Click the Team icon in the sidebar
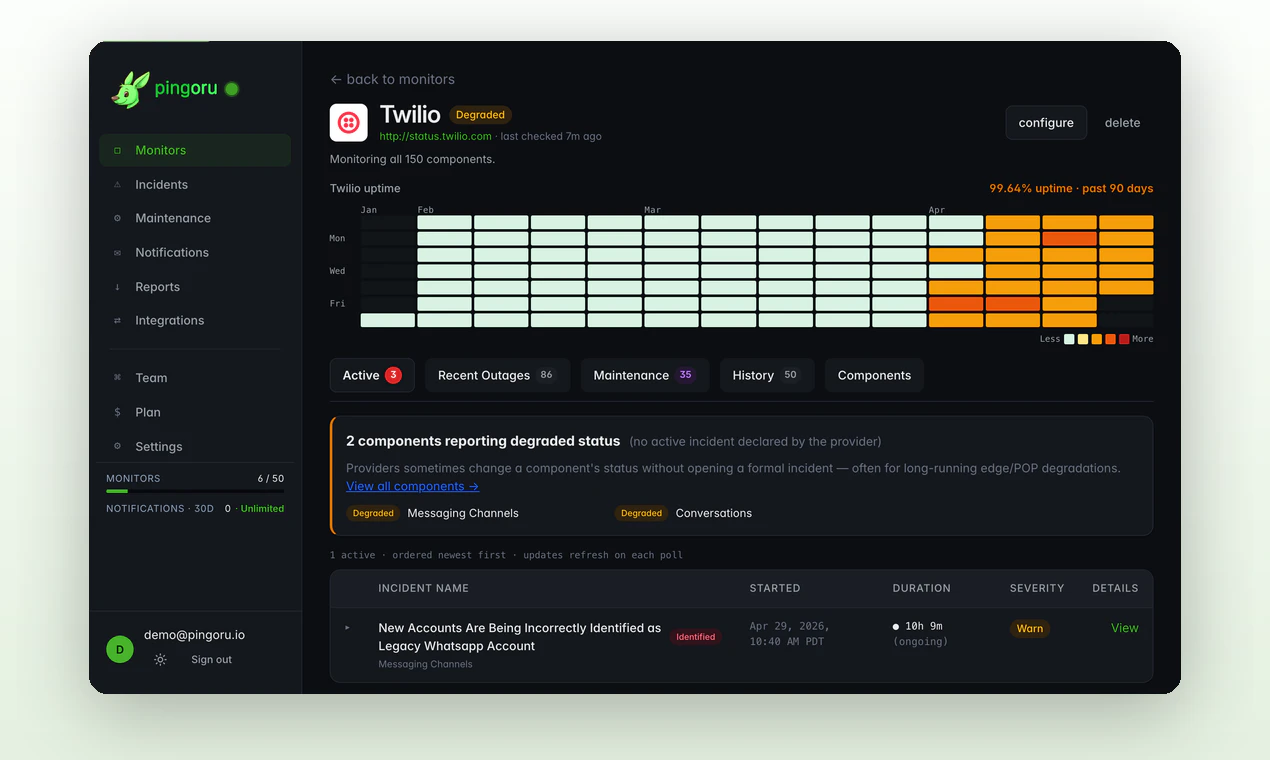 coord(116,377)
